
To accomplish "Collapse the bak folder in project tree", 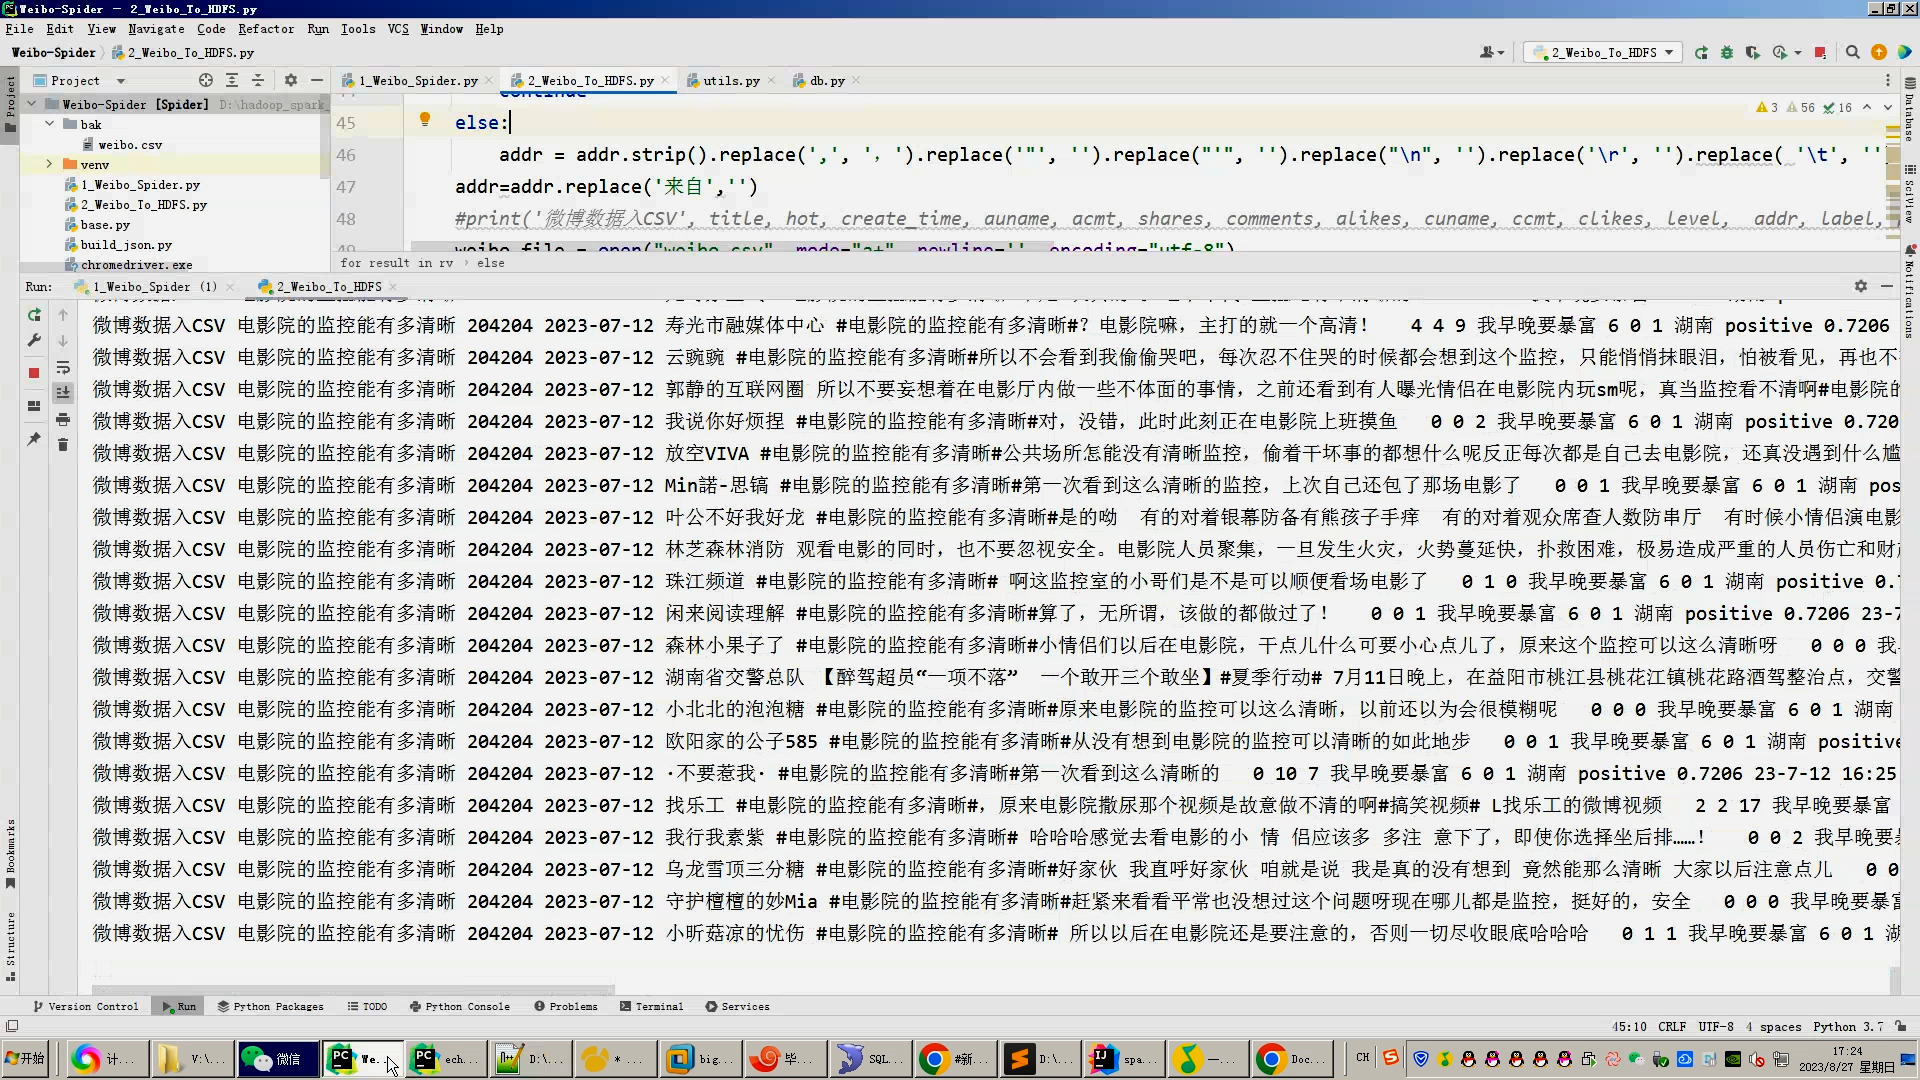I will pyautogui.click(x=49, y=124).
